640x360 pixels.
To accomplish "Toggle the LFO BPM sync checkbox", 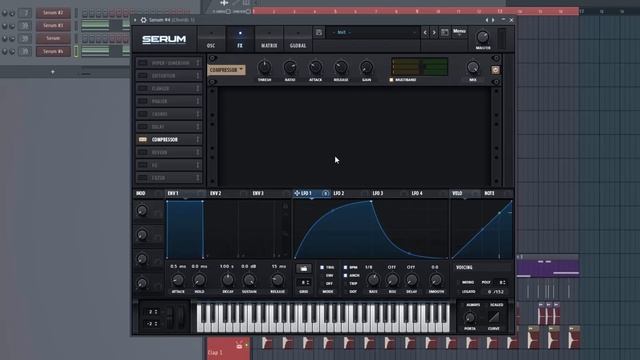I will [x=346, y=267].
